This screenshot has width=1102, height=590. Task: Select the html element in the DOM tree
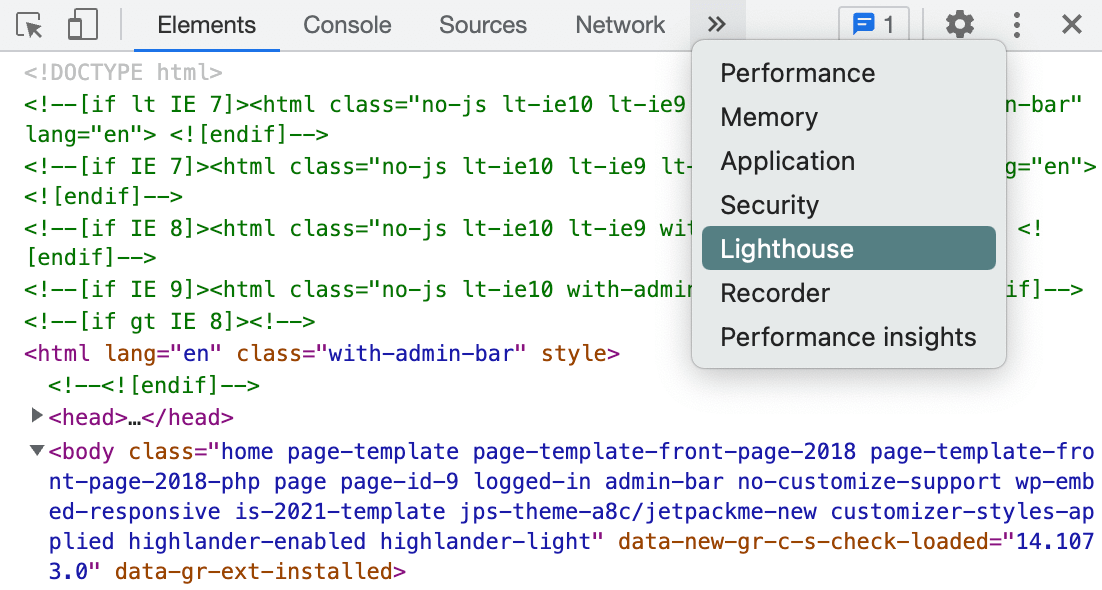(120, 353)
